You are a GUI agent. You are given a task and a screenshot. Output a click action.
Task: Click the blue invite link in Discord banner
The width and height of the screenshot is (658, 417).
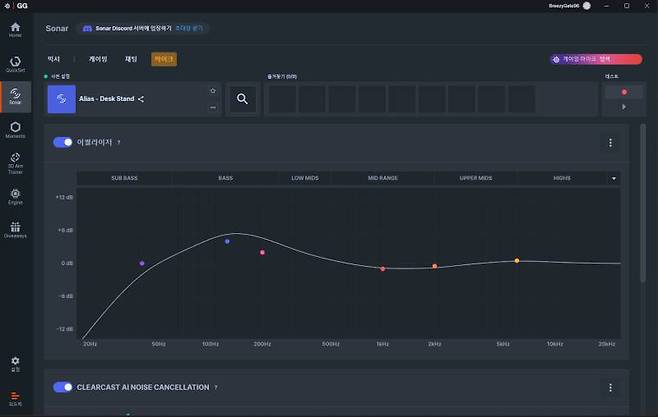(x=189, y=29)
